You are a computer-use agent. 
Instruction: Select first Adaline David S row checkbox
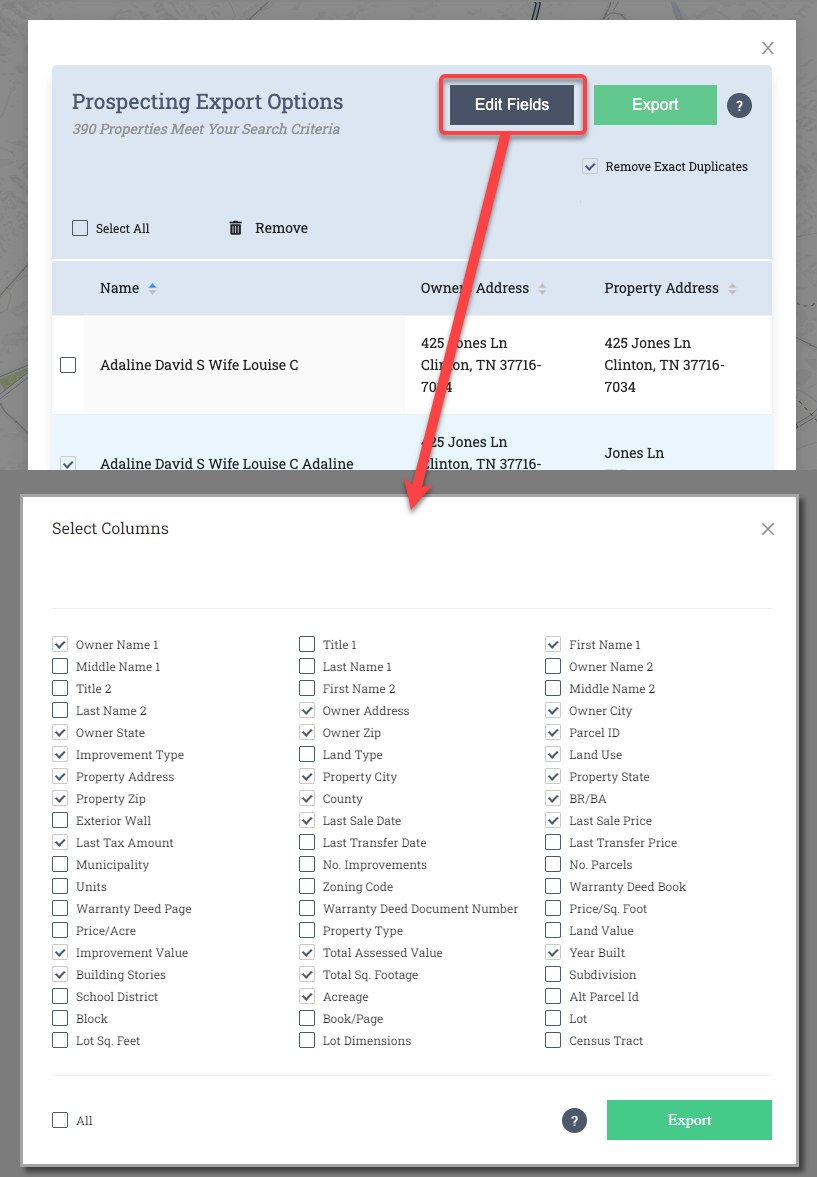[x=68, y=365]
